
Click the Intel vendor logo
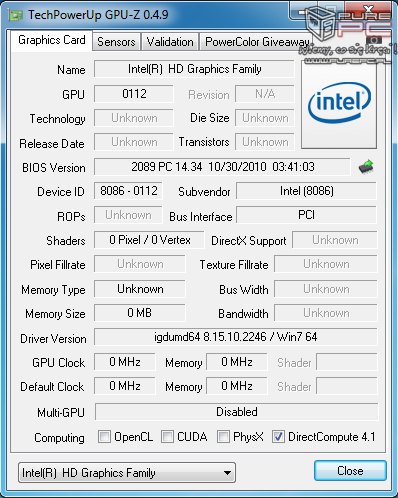[339, 104]
